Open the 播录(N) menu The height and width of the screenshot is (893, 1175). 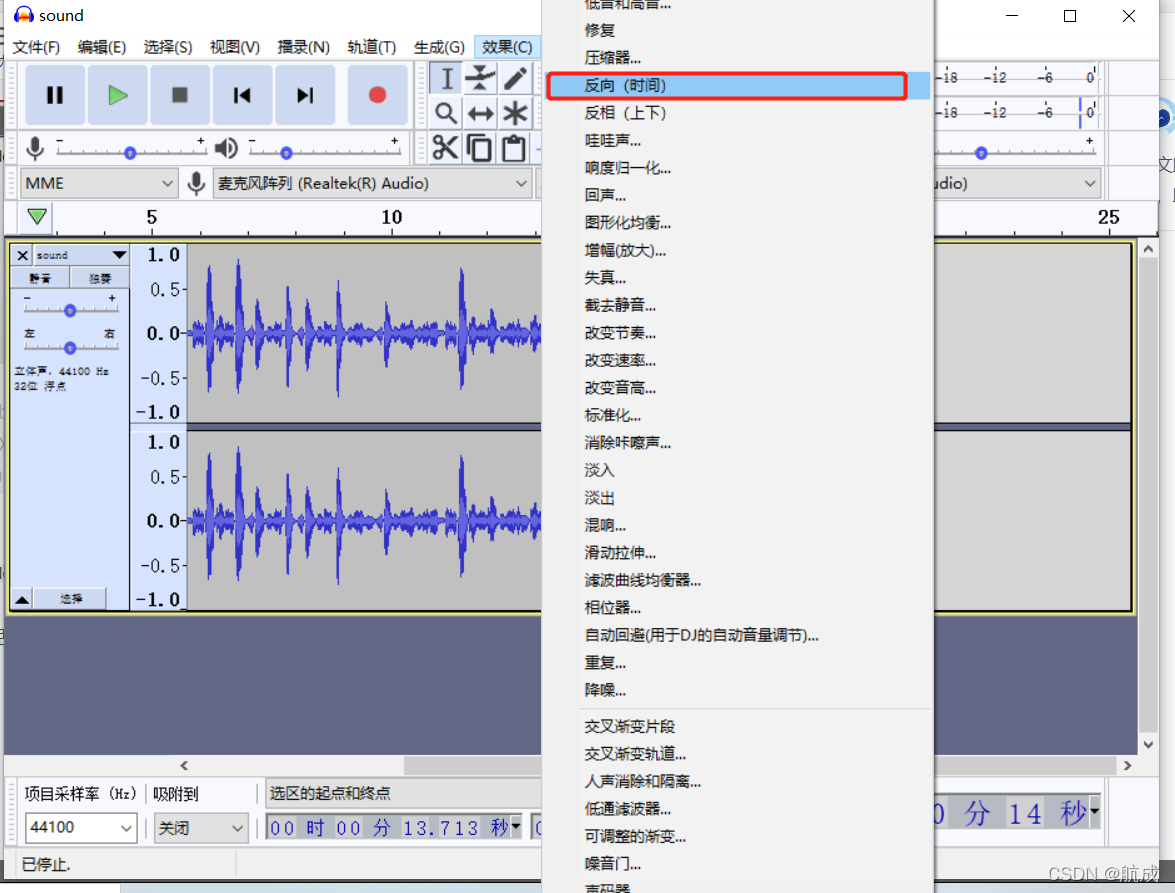[303, 47]
